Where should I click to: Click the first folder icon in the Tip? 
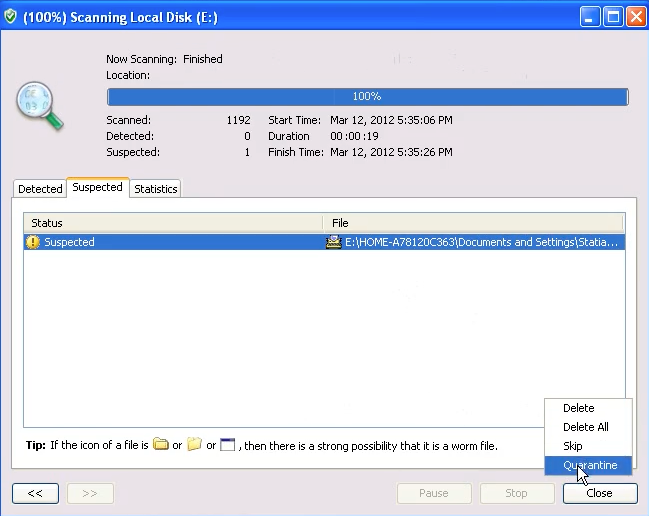coord(161,445)
